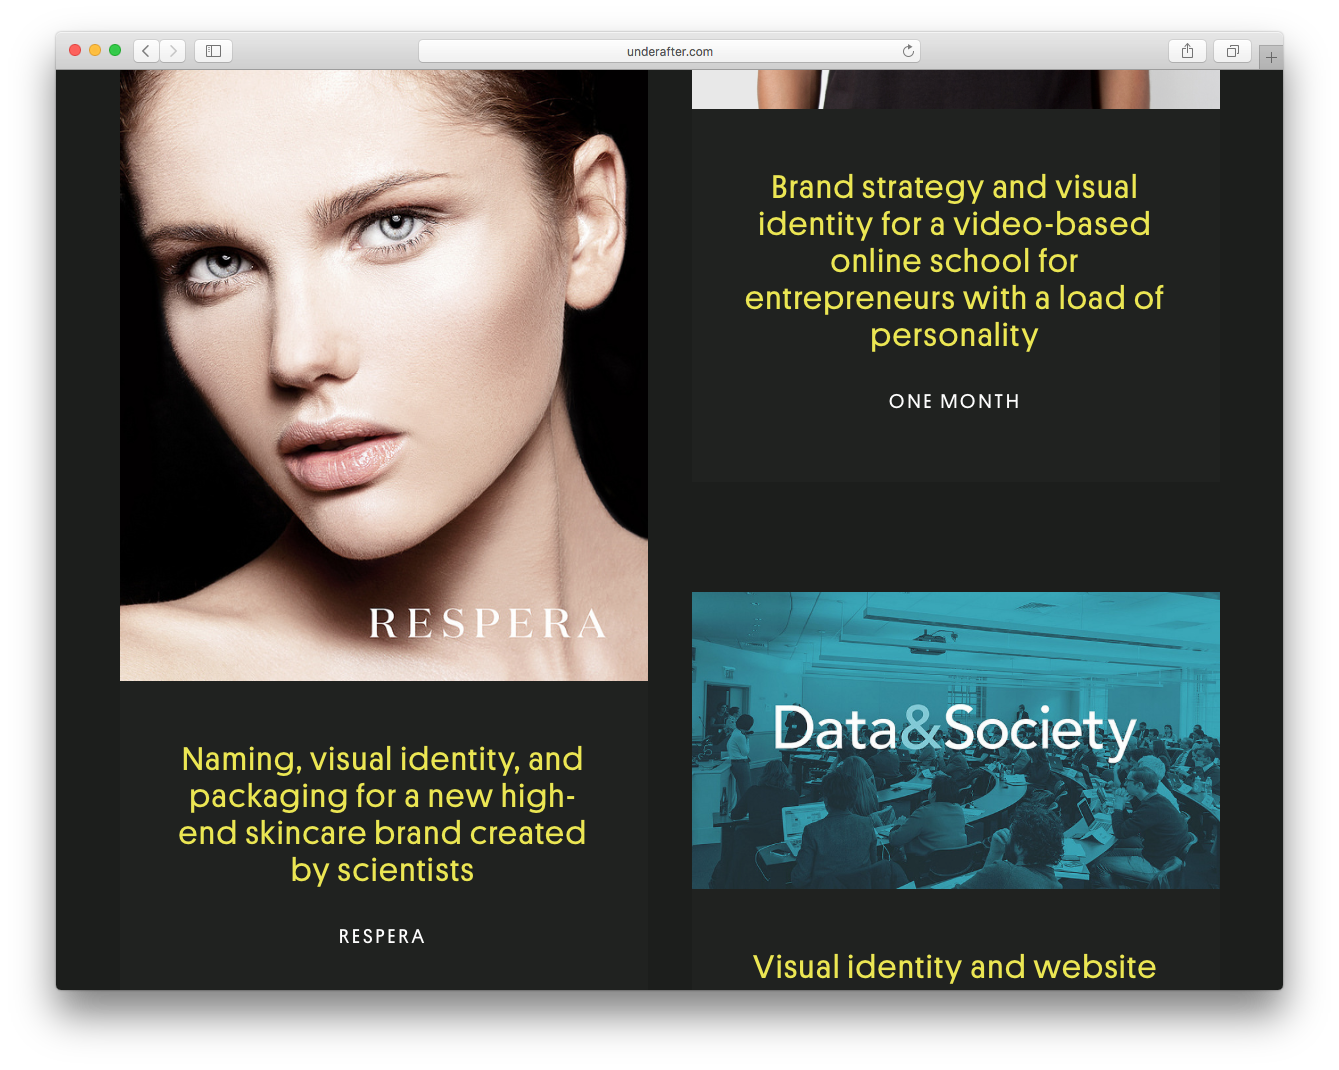Click the Naming, visual identity, and packaging headline

pos(382,814)
